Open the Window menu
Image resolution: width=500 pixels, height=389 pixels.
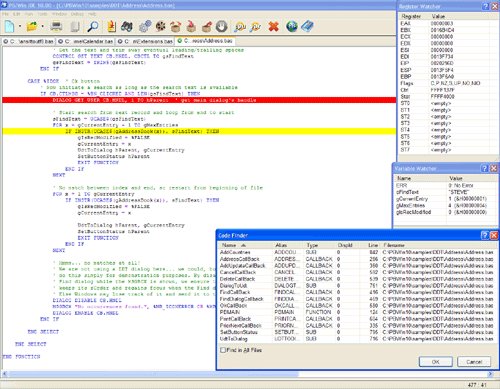(59, 14)
